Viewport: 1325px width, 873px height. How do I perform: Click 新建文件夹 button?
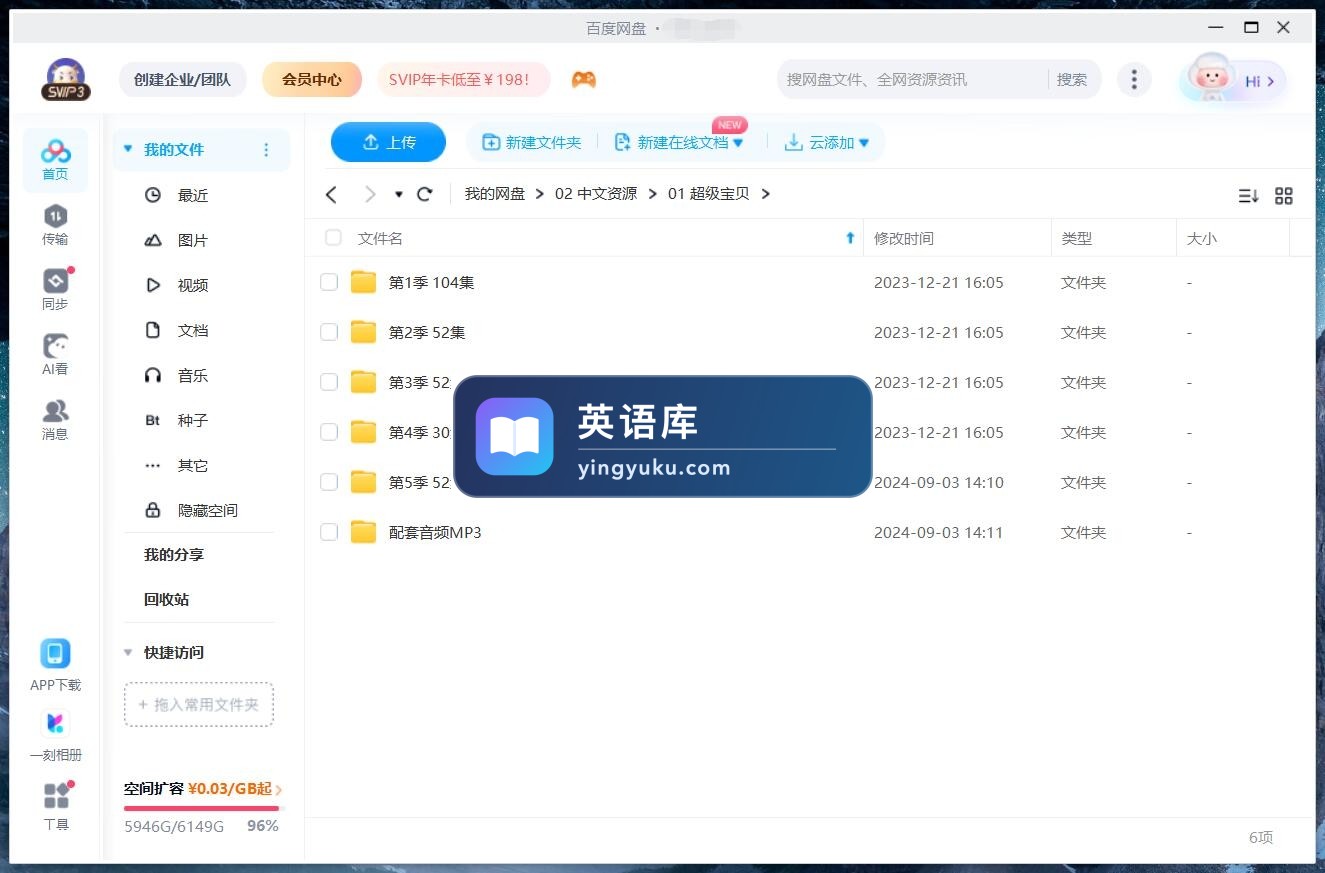click(x=532, y=143)
